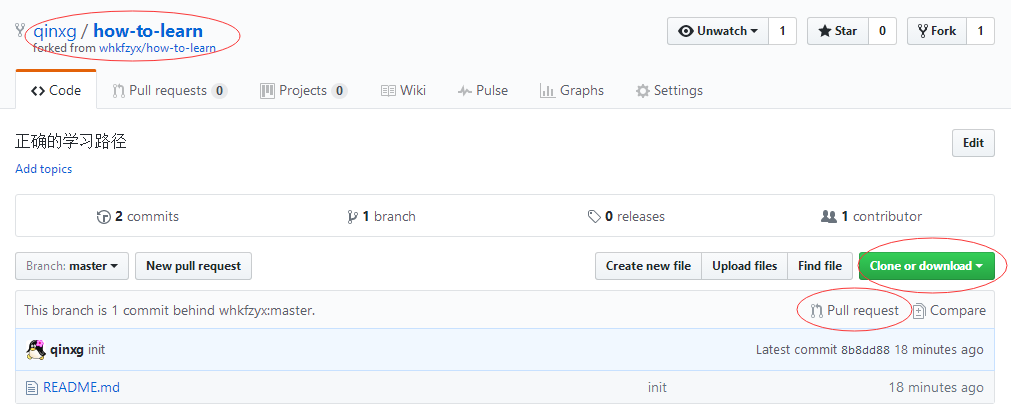Open the Branch: master dropdown
Viewport: 1011px width, 410px height.
[72, 266]
